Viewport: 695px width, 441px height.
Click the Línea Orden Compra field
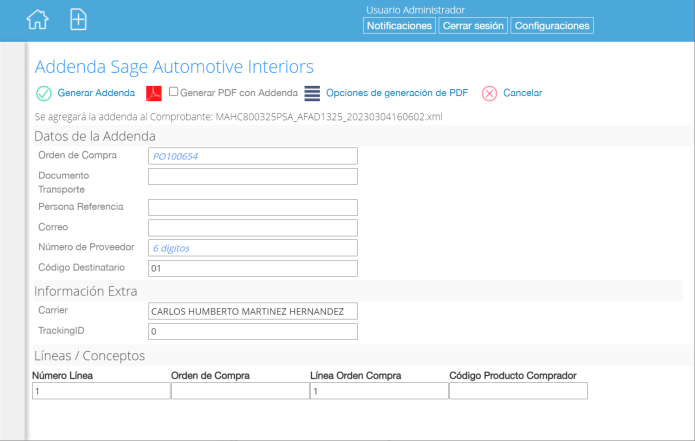pyautogui.click(x=379, y=391)
